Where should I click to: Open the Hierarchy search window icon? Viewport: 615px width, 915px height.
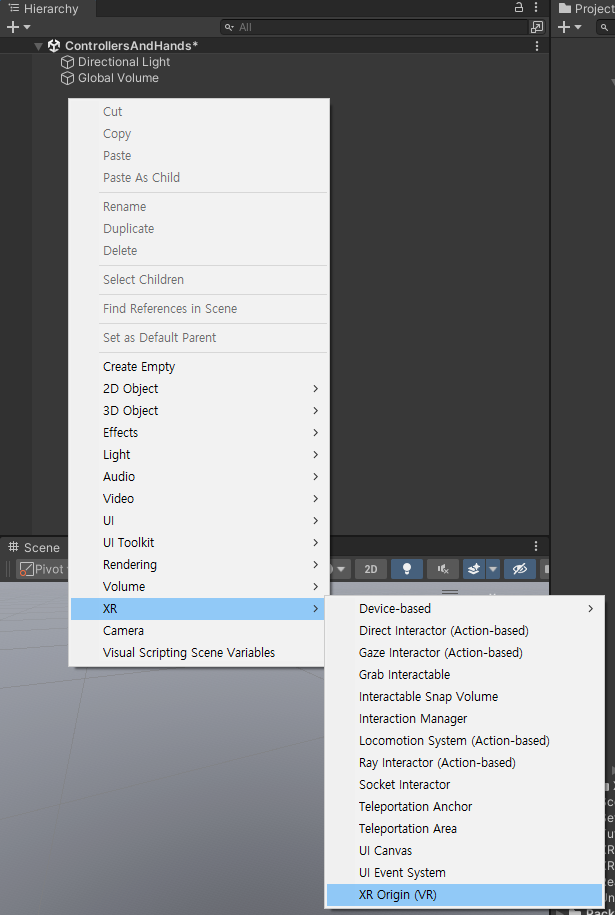pos(537,27)
